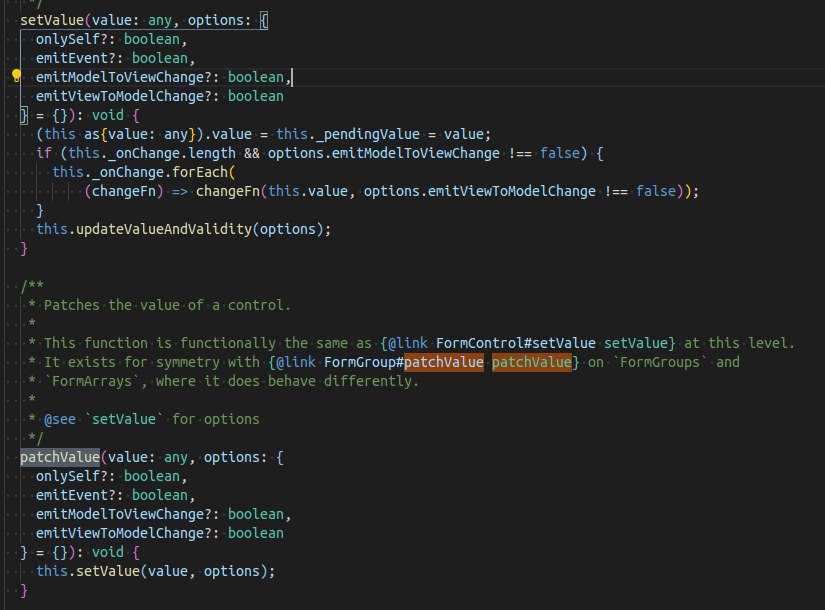Screen dimensions: 825x610
Task: Click the word behave in the comment
Action: [292, 381]
